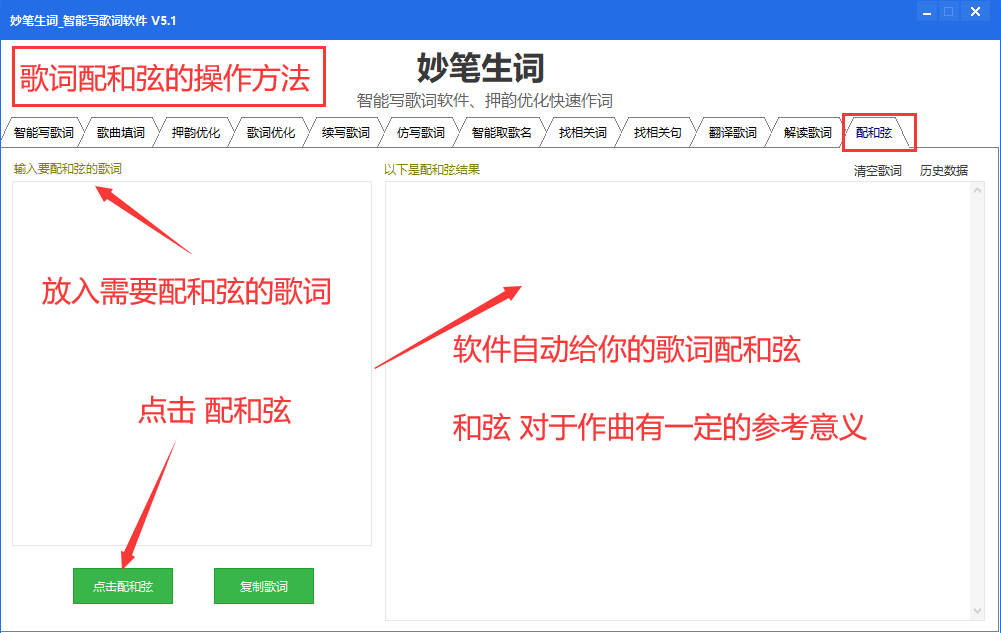Switch to the 找相关句 tab

[x=657, y=133]
